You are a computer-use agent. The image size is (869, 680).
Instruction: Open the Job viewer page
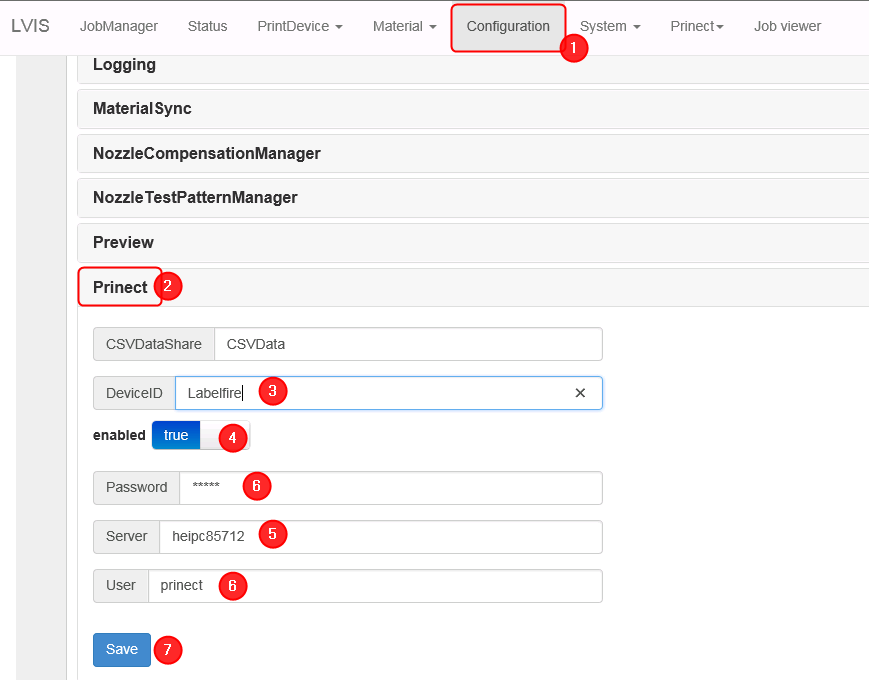787,27
